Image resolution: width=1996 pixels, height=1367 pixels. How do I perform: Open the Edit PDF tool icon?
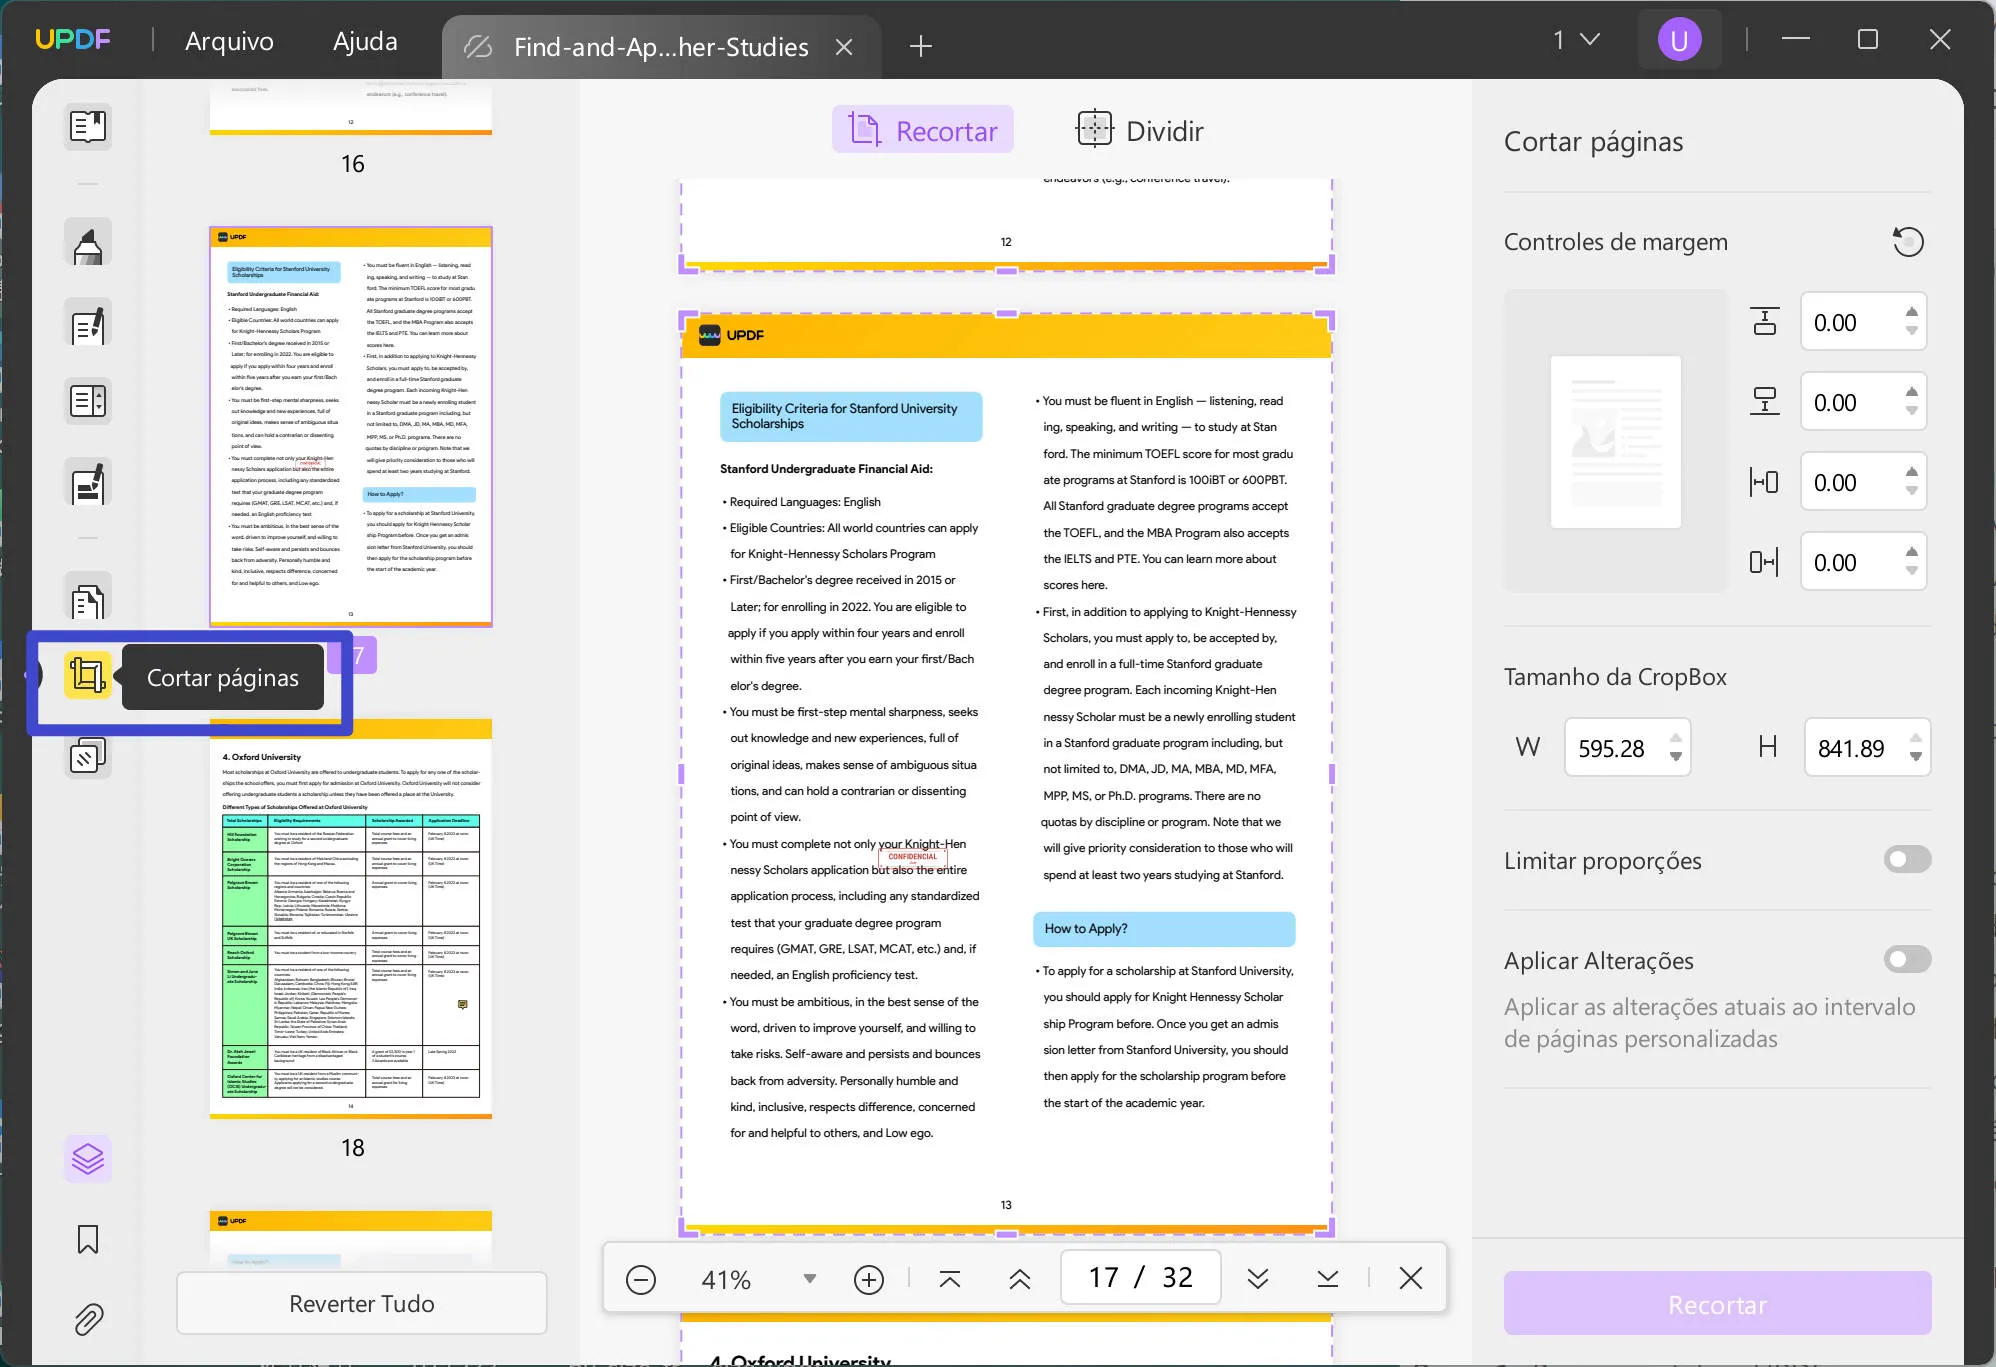point(88,324)
